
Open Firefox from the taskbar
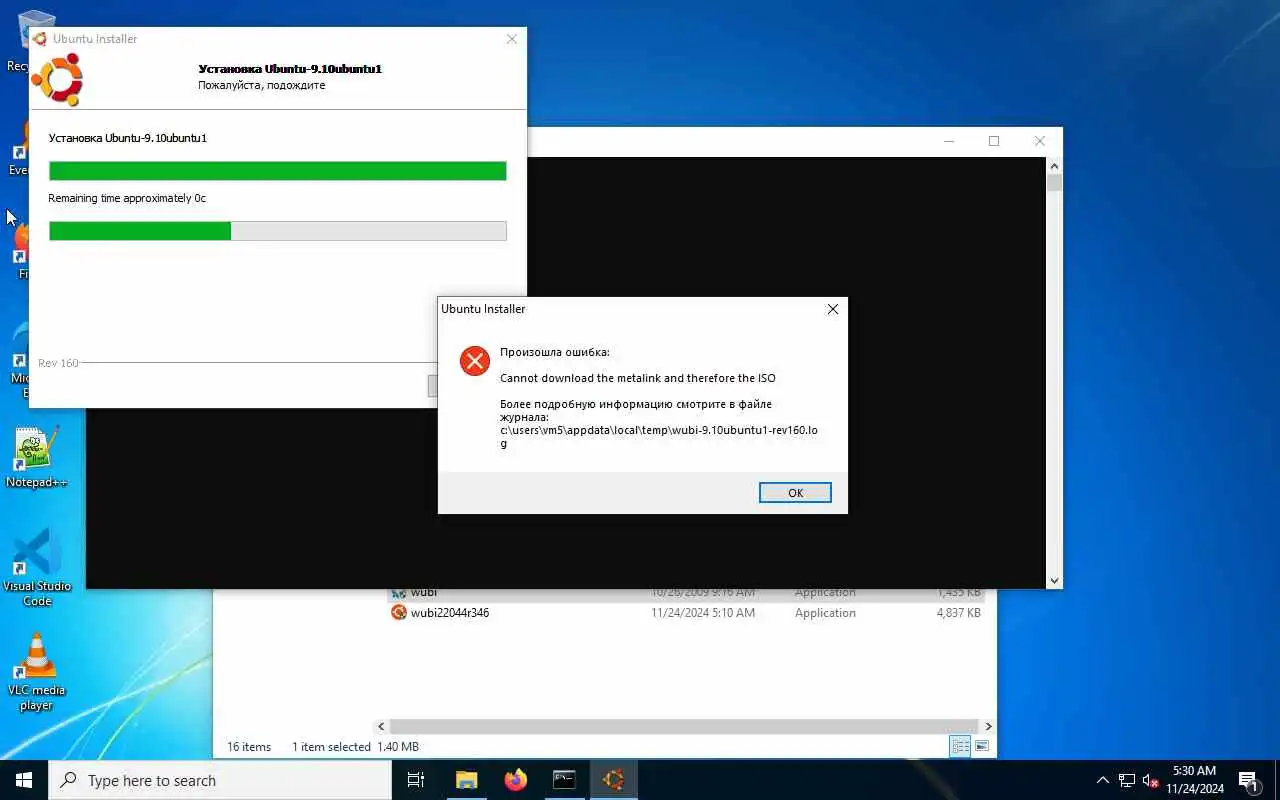coord(515,780)
